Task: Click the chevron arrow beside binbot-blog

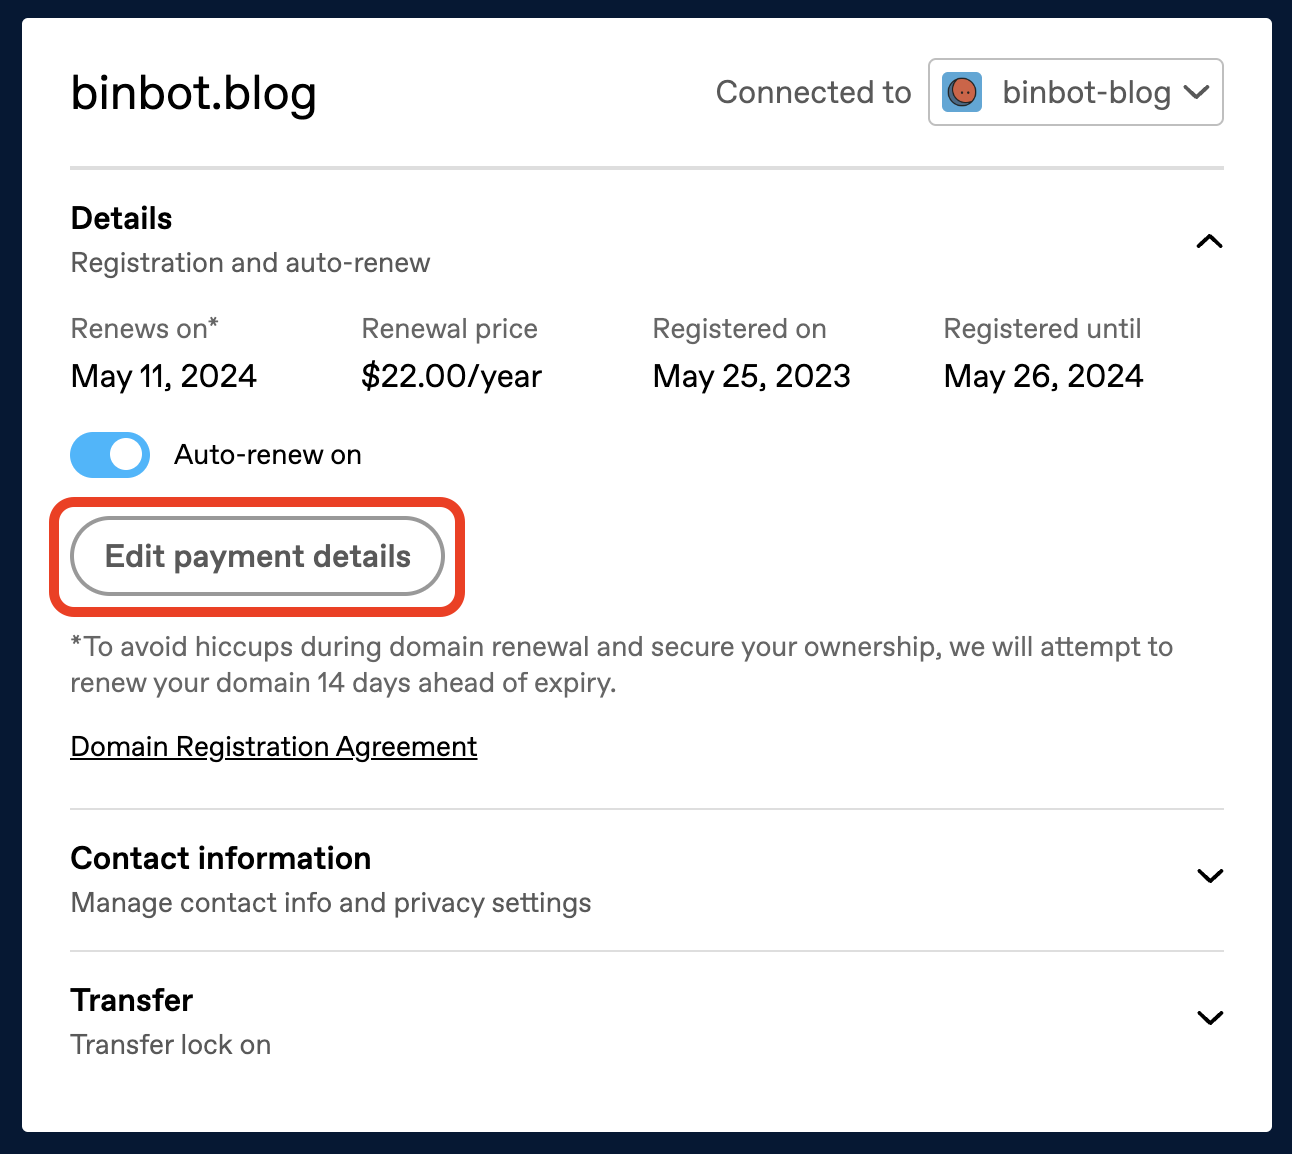Action: click(1196, 92)
